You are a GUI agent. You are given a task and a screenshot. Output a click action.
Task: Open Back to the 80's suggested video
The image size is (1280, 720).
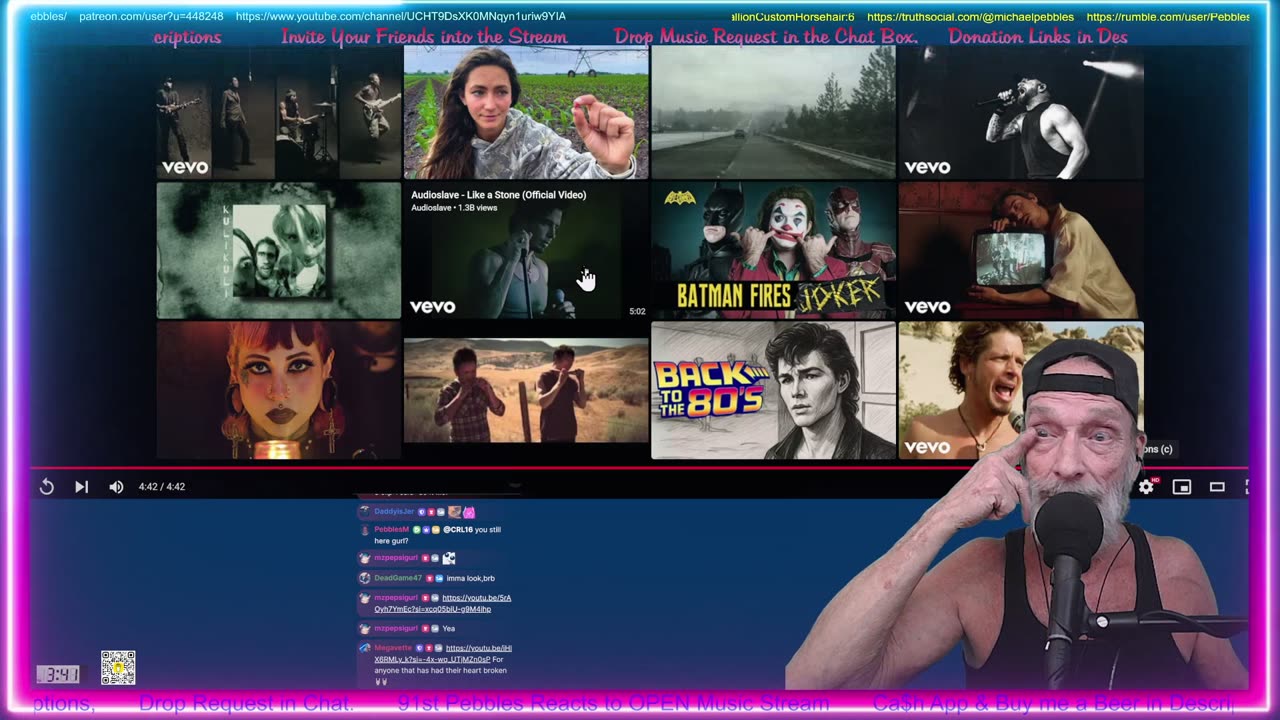774,390
